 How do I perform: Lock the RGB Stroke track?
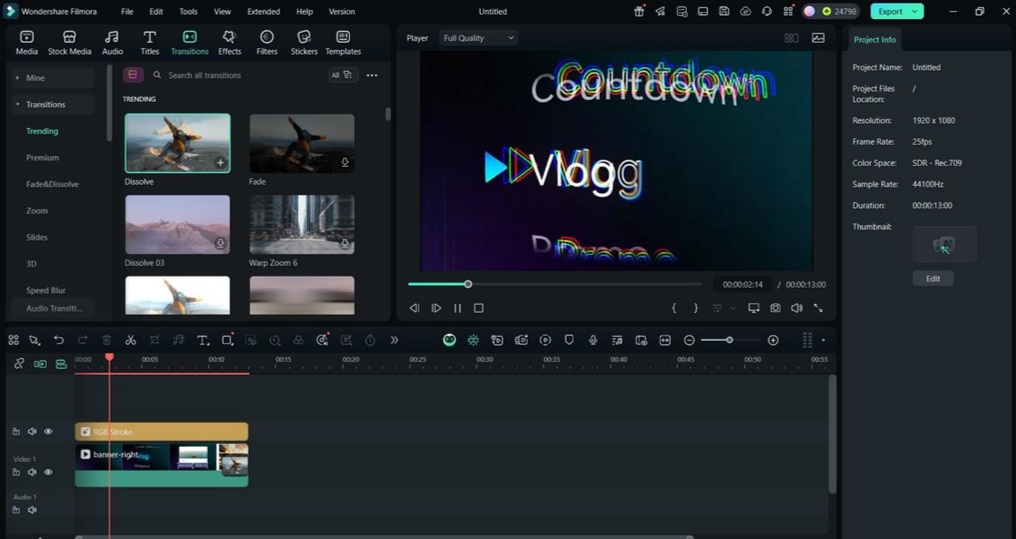(x=16, y=431)
